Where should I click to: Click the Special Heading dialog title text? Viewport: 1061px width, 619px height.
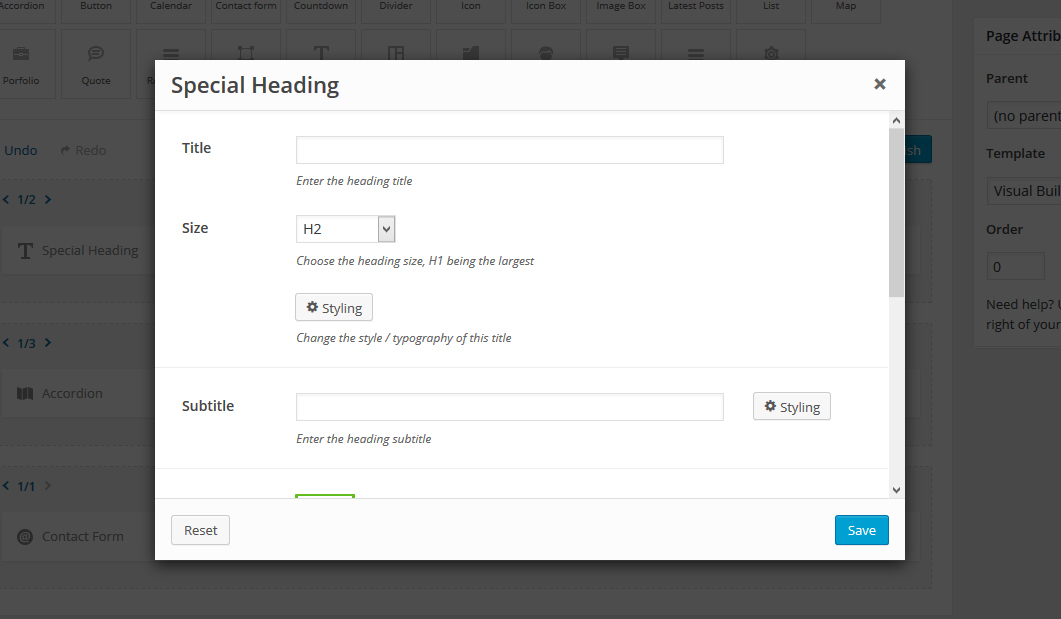[255, 85]
